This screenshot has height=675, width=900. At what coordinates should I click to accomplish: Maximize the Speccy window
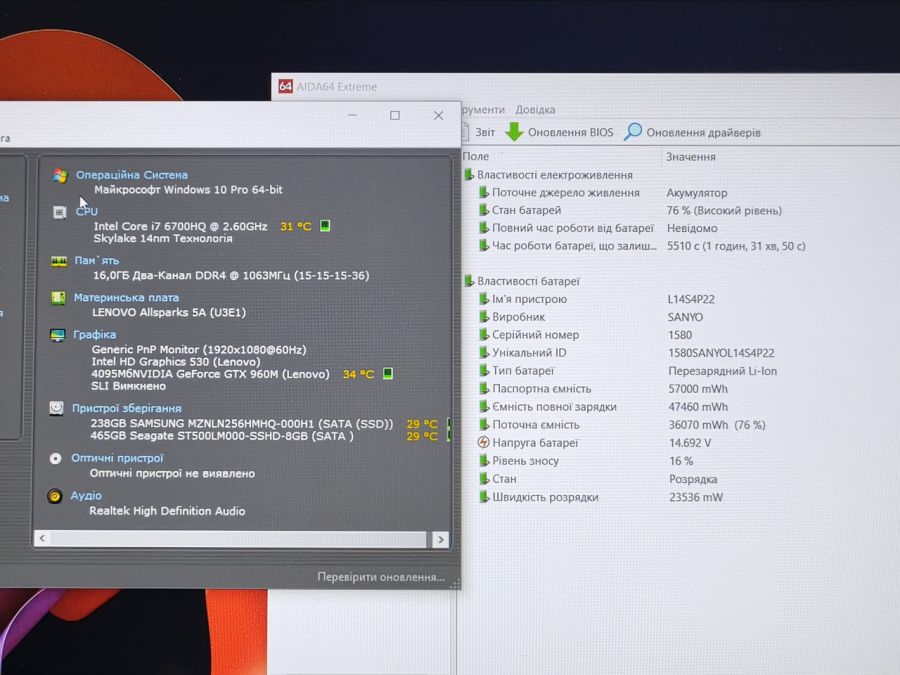[x=395, y=115]
